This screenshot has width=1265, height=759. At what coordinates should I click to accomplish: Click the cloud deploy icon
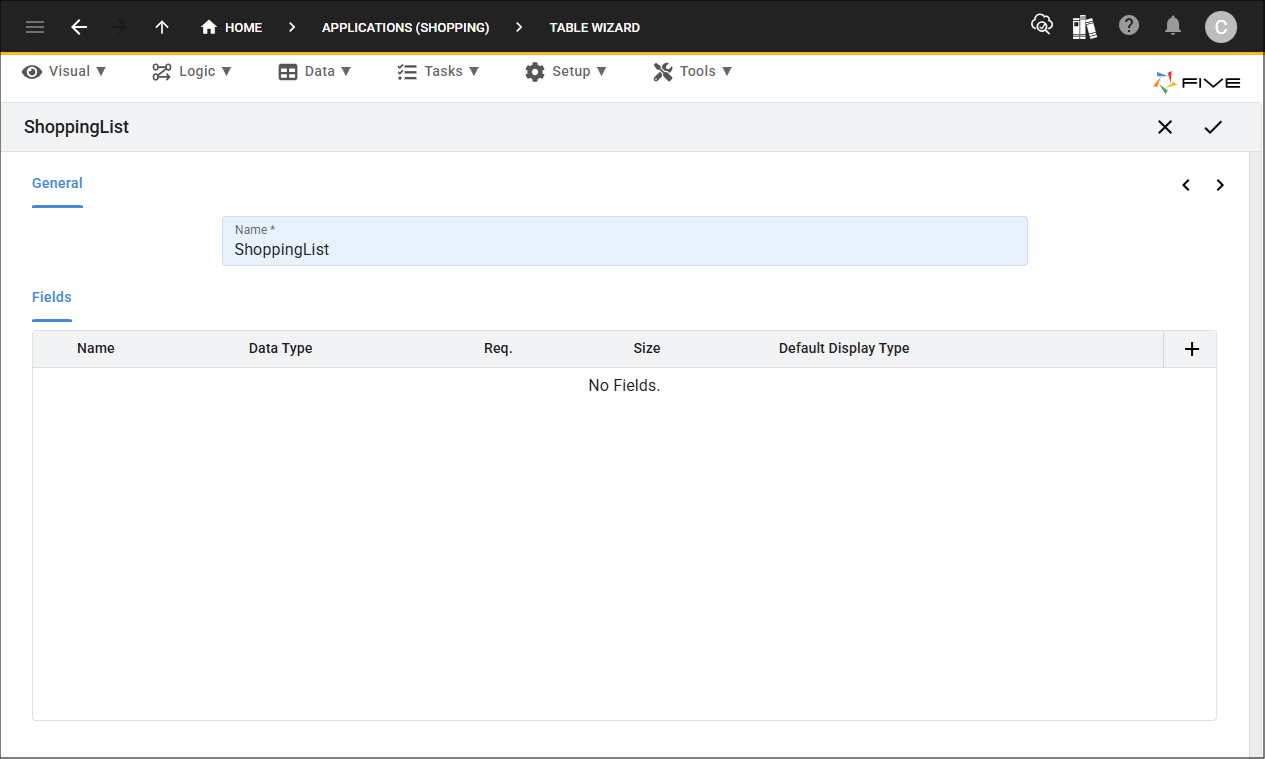point(1042,27)
